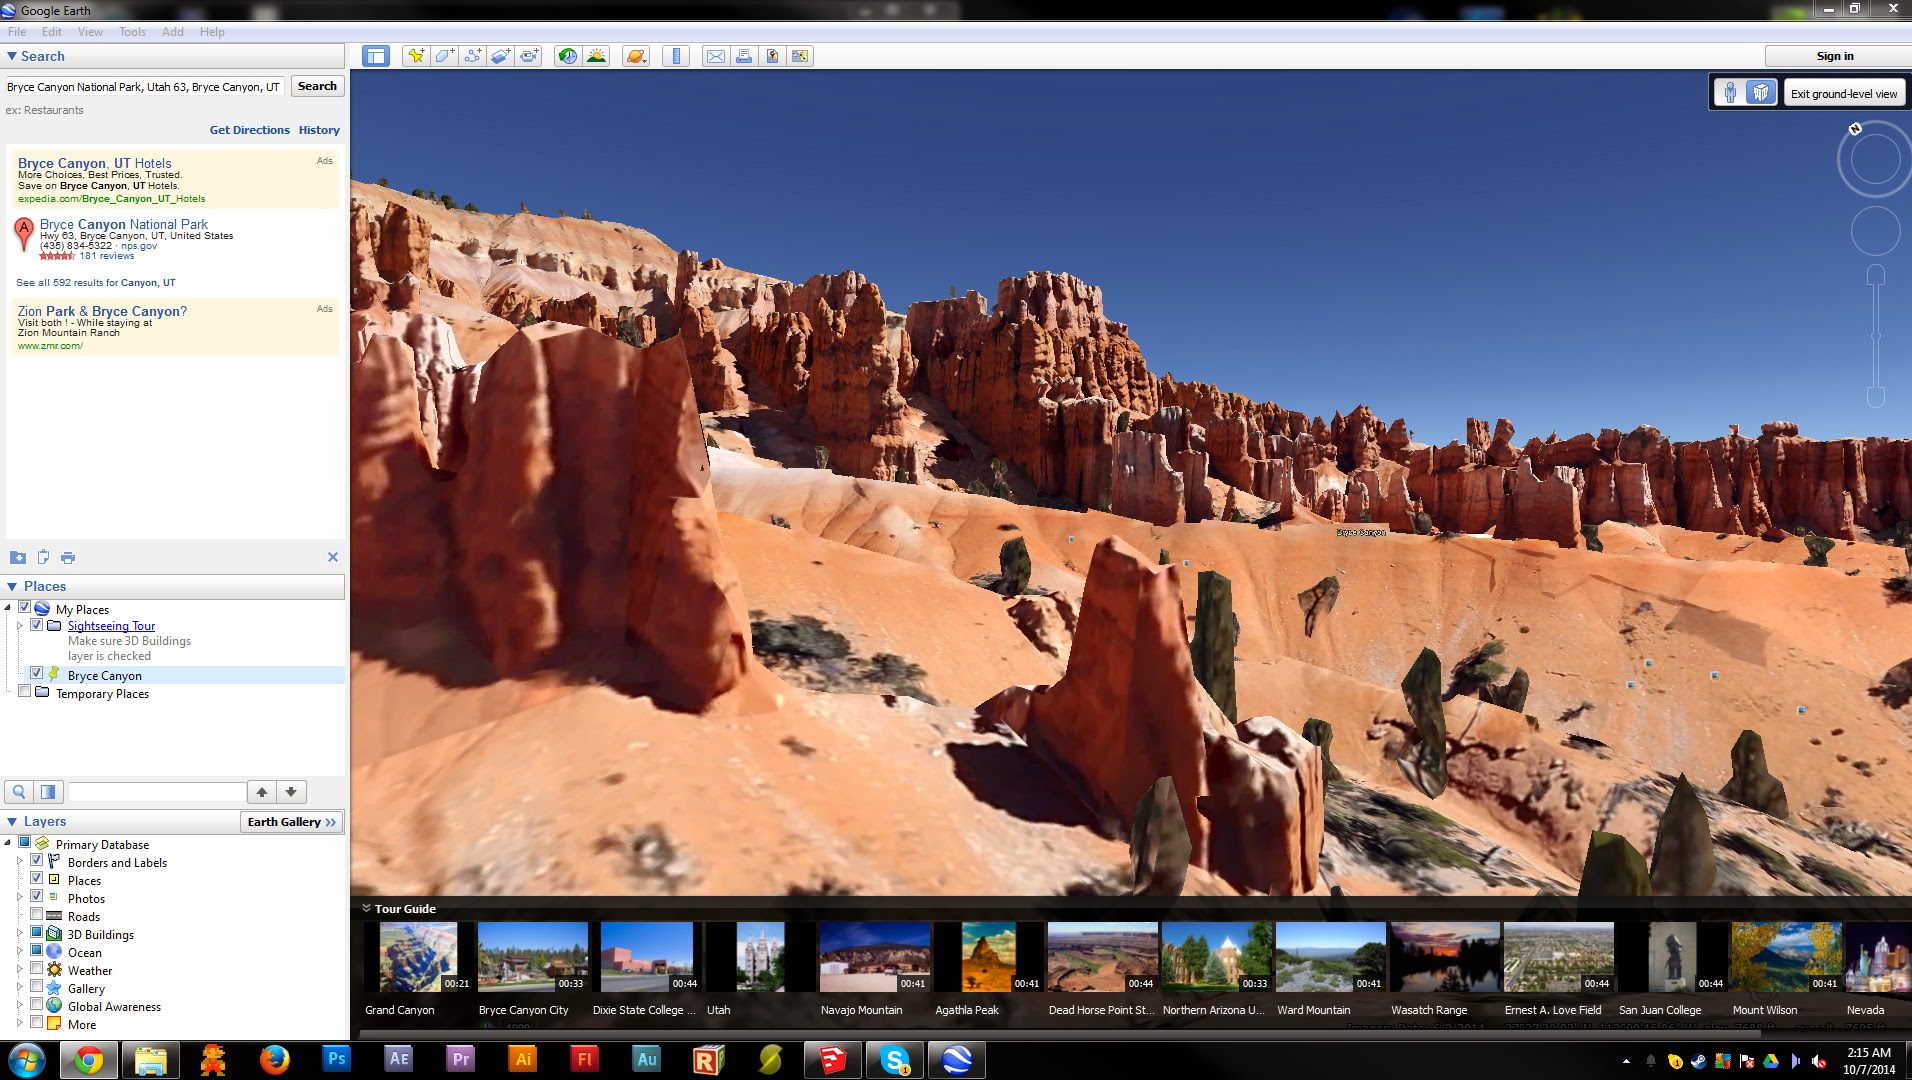Toggle sunlight across the landscape icon
Screen dimensions: 1912x1080
[x=597, y=56]
